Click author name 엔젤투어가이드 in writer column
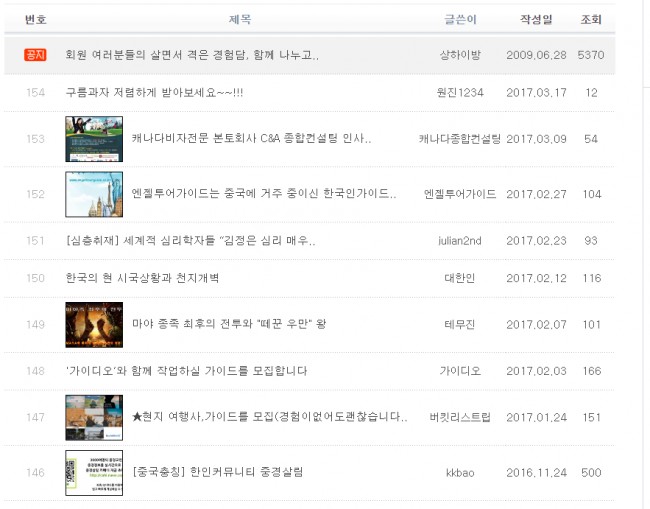This screenshot has width=650, height=509. (460, 194)
